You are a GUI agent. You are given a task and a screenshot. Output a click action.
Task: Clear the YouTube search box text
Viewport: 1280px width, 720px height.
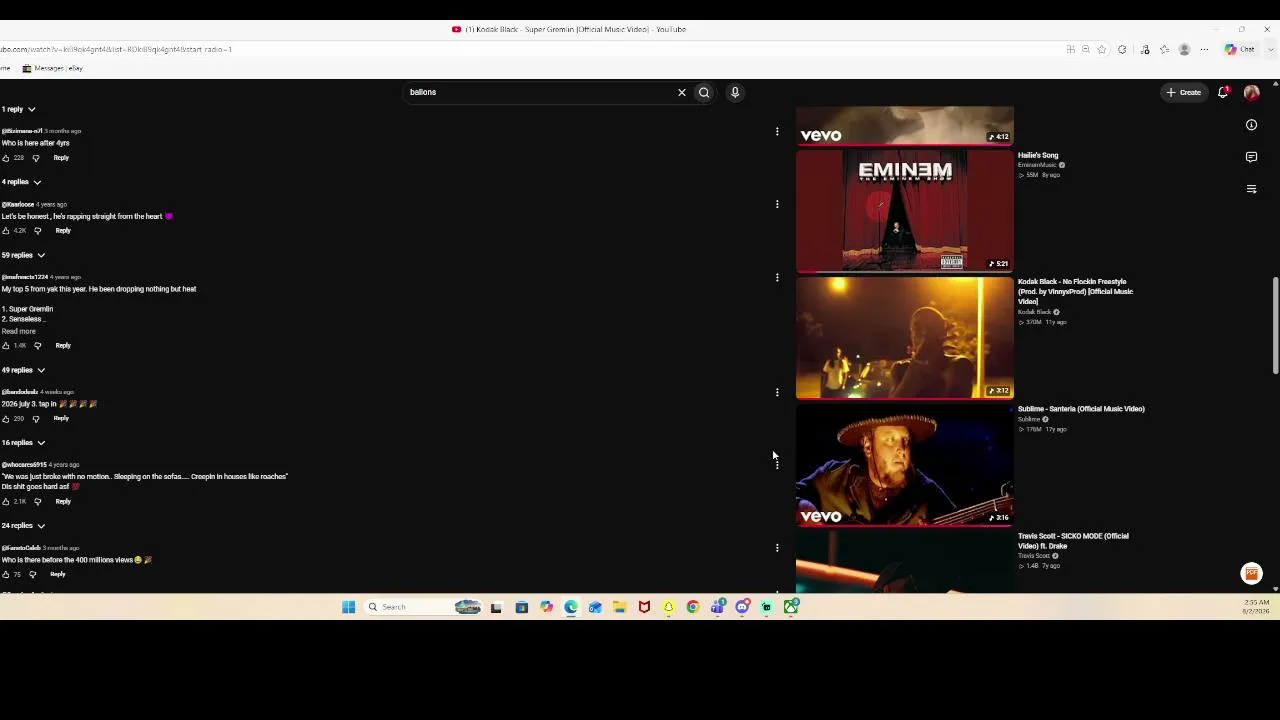[x=682, y=92]
